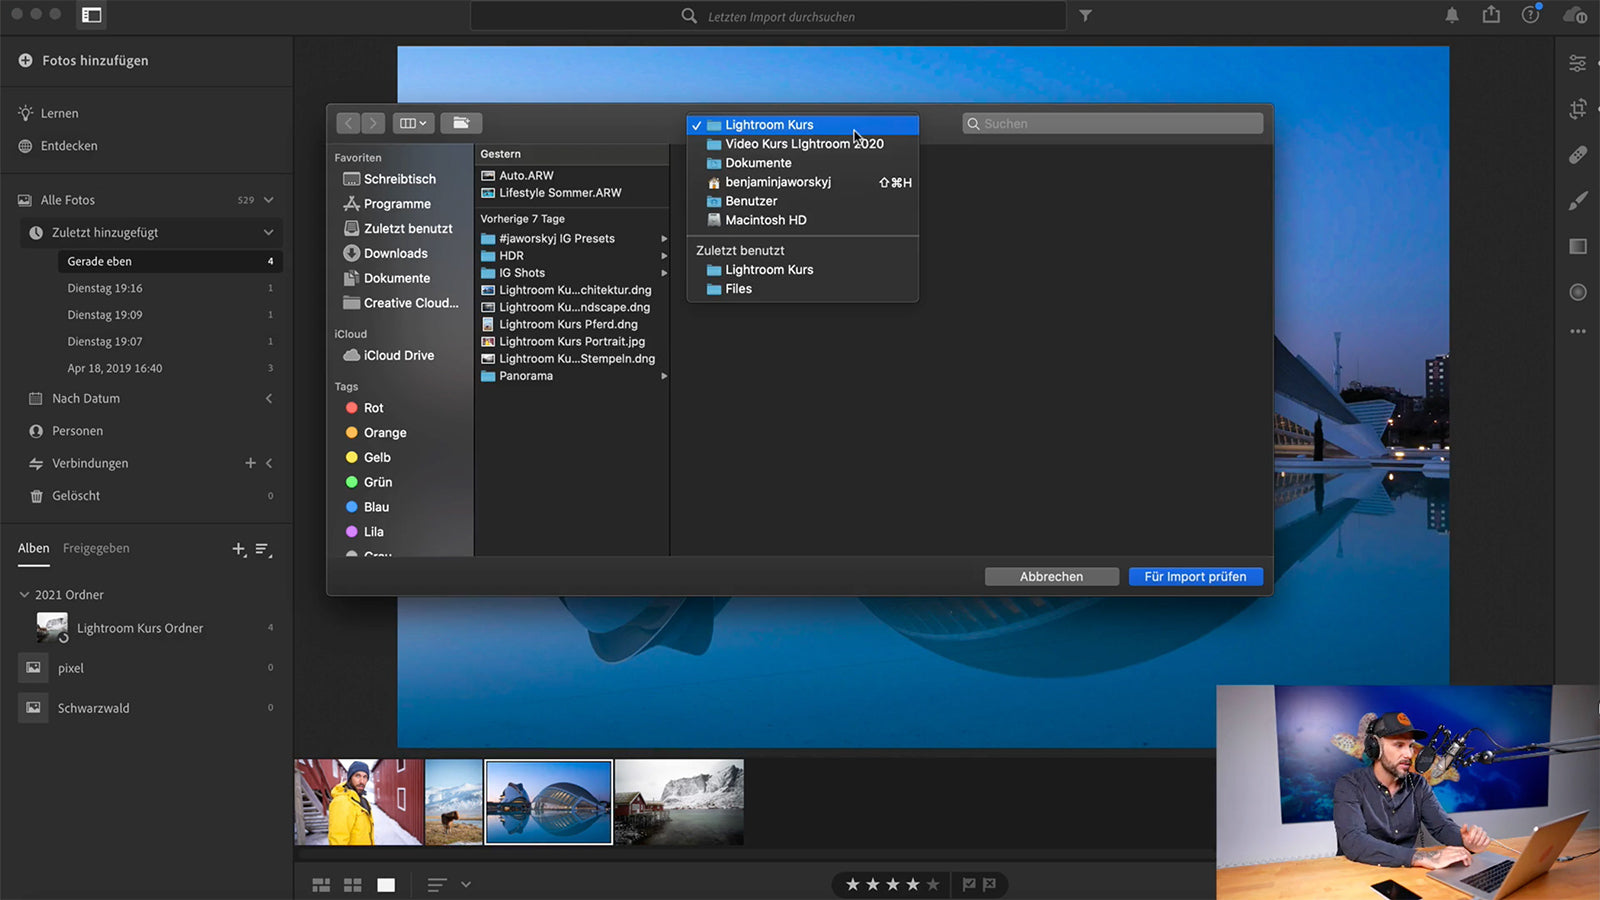This screenshot has width=1600, height=900.
Task: Choose benjaminjaworskyj home in path popup
Action: coord(803,182)
